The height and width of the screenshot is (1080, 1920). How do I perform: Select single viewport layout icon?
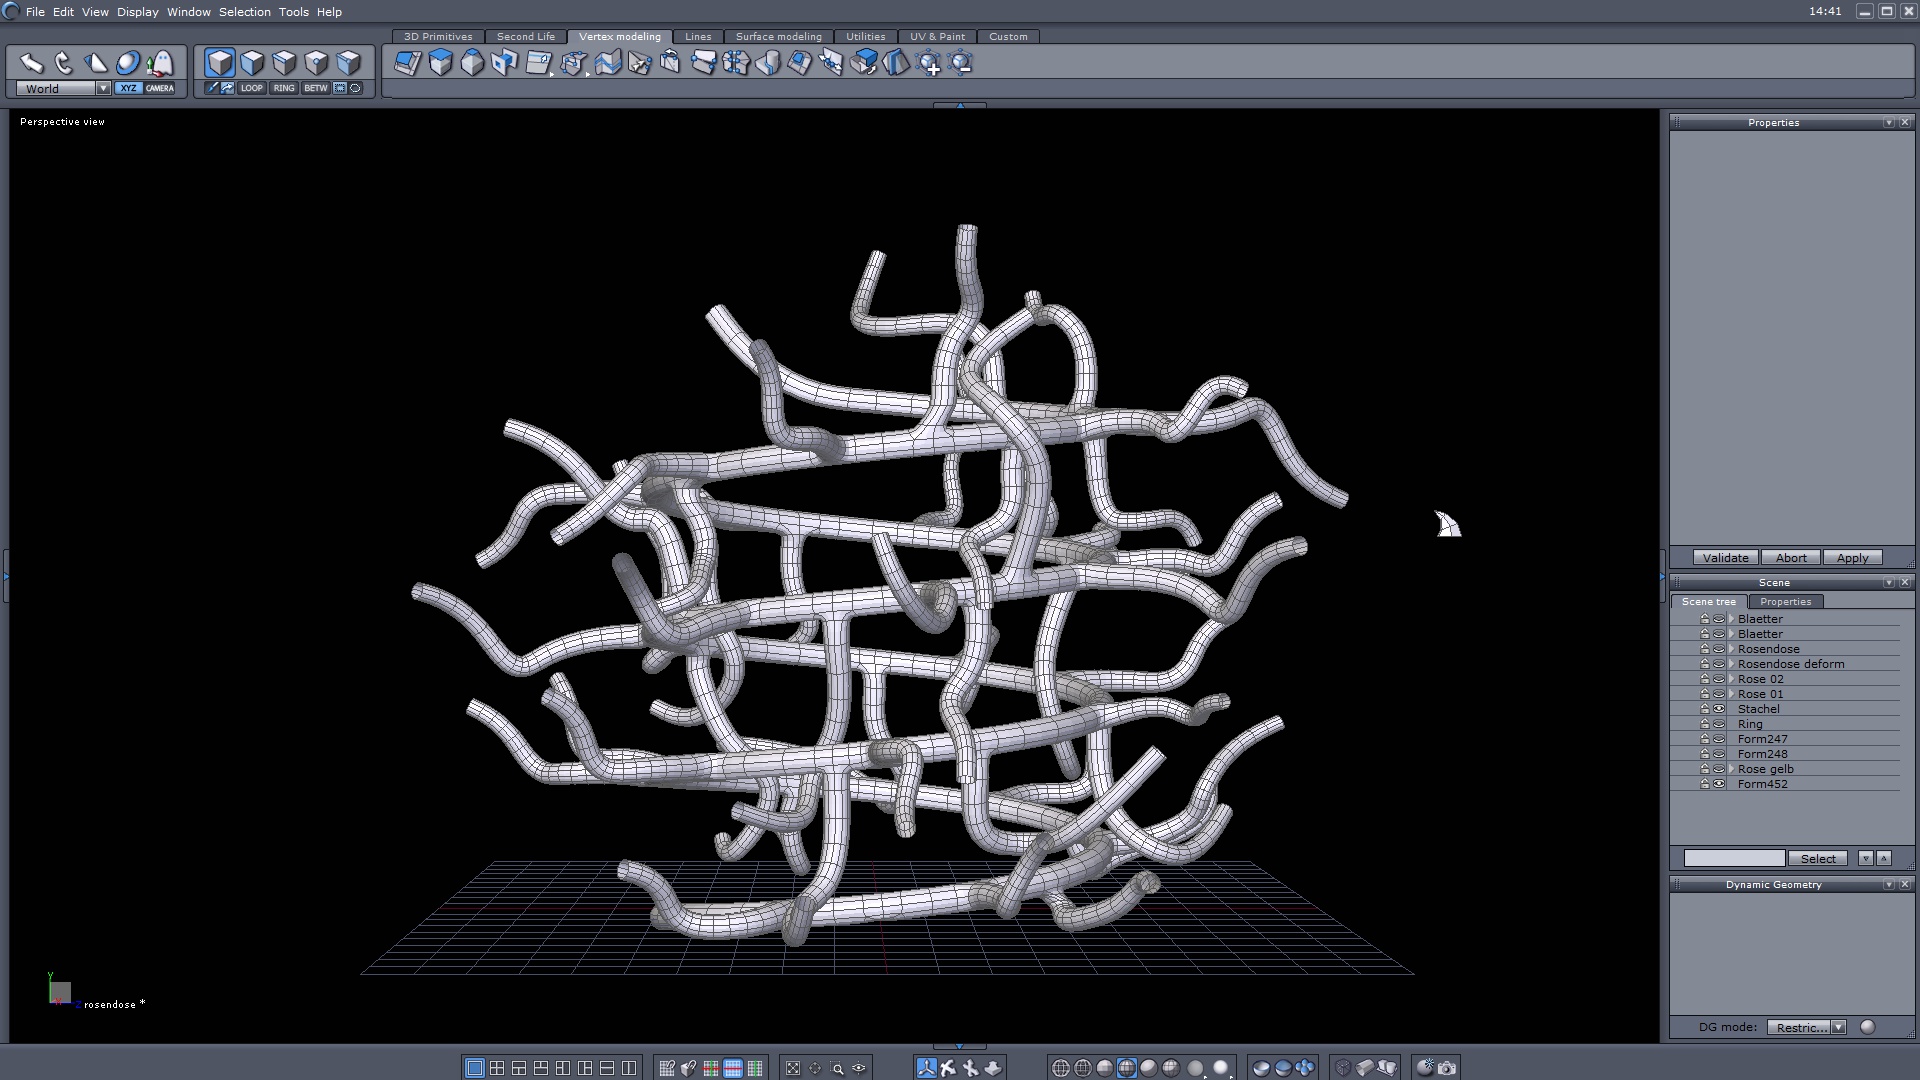pos(474,1068)
